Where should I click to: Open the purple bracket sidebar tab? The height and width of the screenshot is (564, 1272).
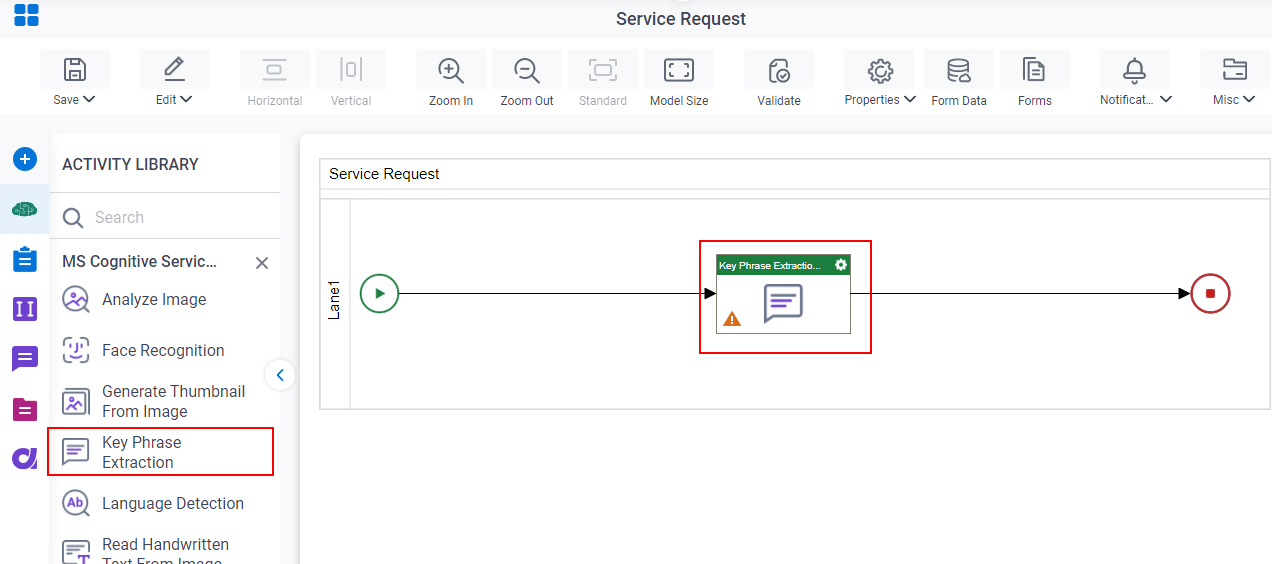point(25,309)
